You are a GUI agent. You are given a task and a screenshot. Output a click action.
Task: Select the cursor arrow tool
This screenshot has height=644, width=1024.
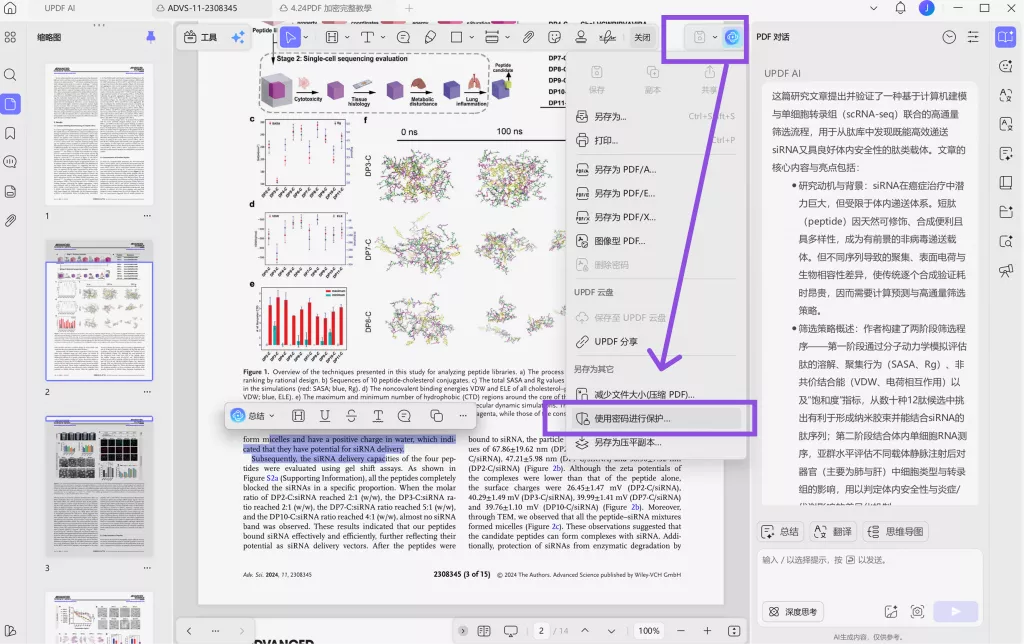pos(290,37)
